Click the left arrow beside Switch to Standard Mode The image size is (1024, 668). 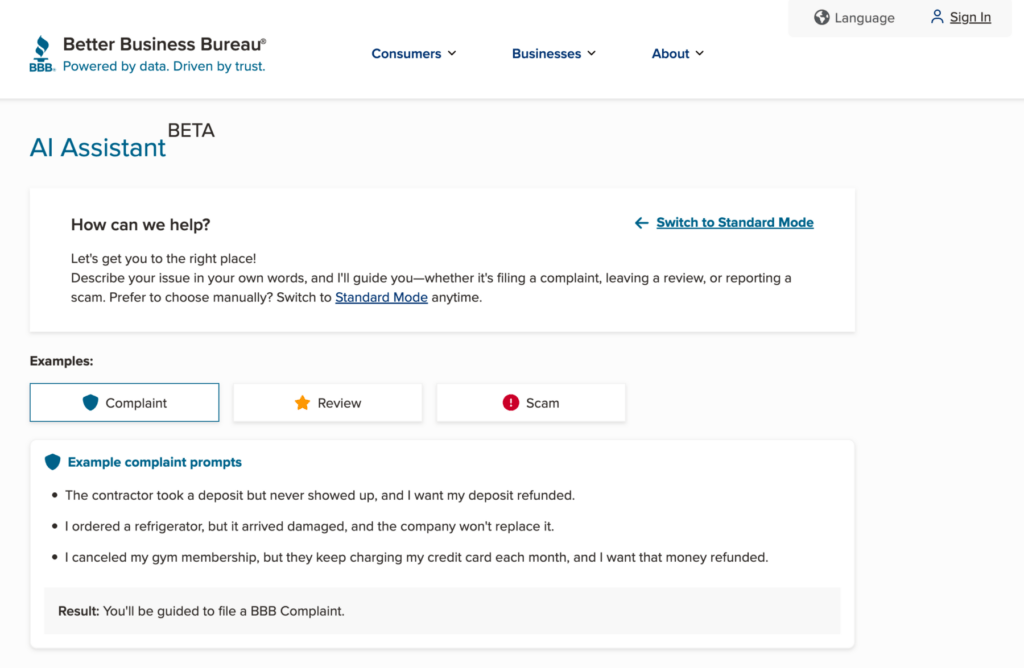(642, 223)
